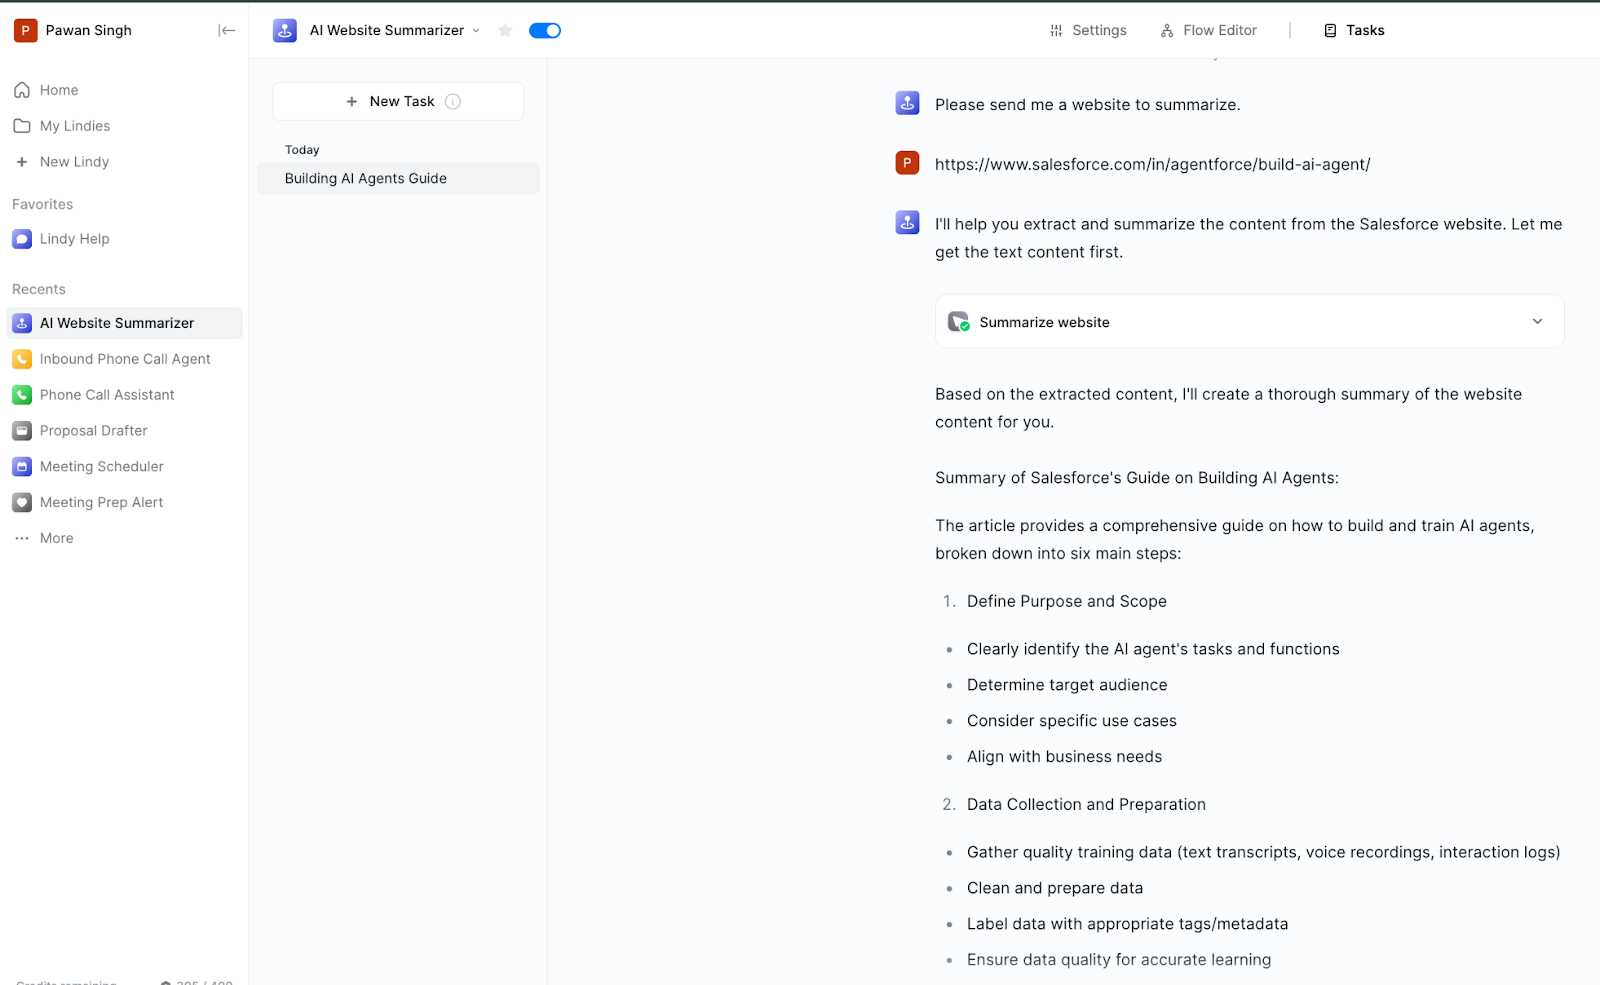Click the agent avatar beside 'I'll help you extract'
The width and height of the screenshot is (1600, 985).
(907, 223)
